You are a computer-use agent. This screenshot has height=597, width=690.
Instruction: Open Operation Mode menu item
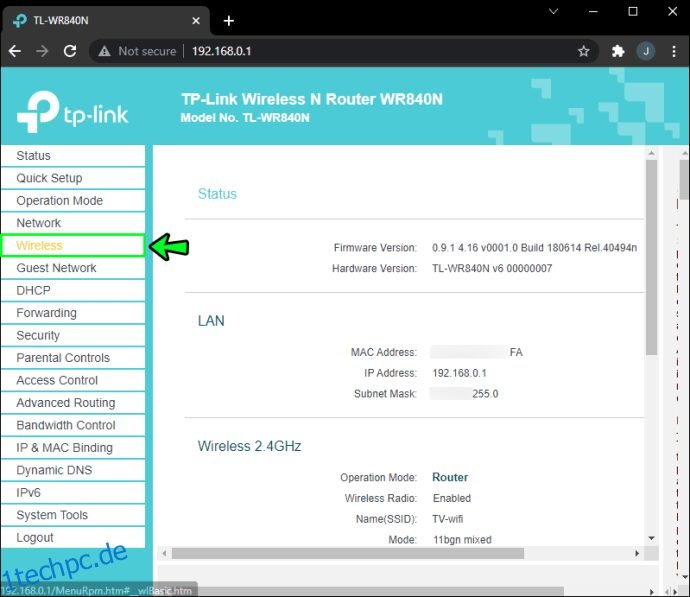click(x=73, y=201)
